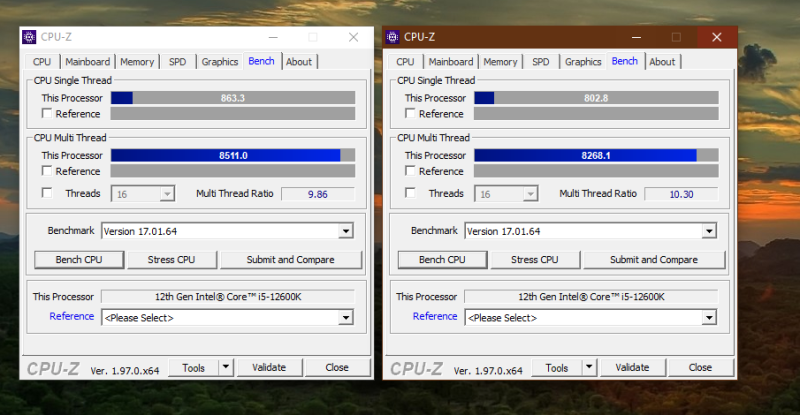
Task: Enable Single Thread Reference checkbox in right window
Action: (x=410, y=113)
